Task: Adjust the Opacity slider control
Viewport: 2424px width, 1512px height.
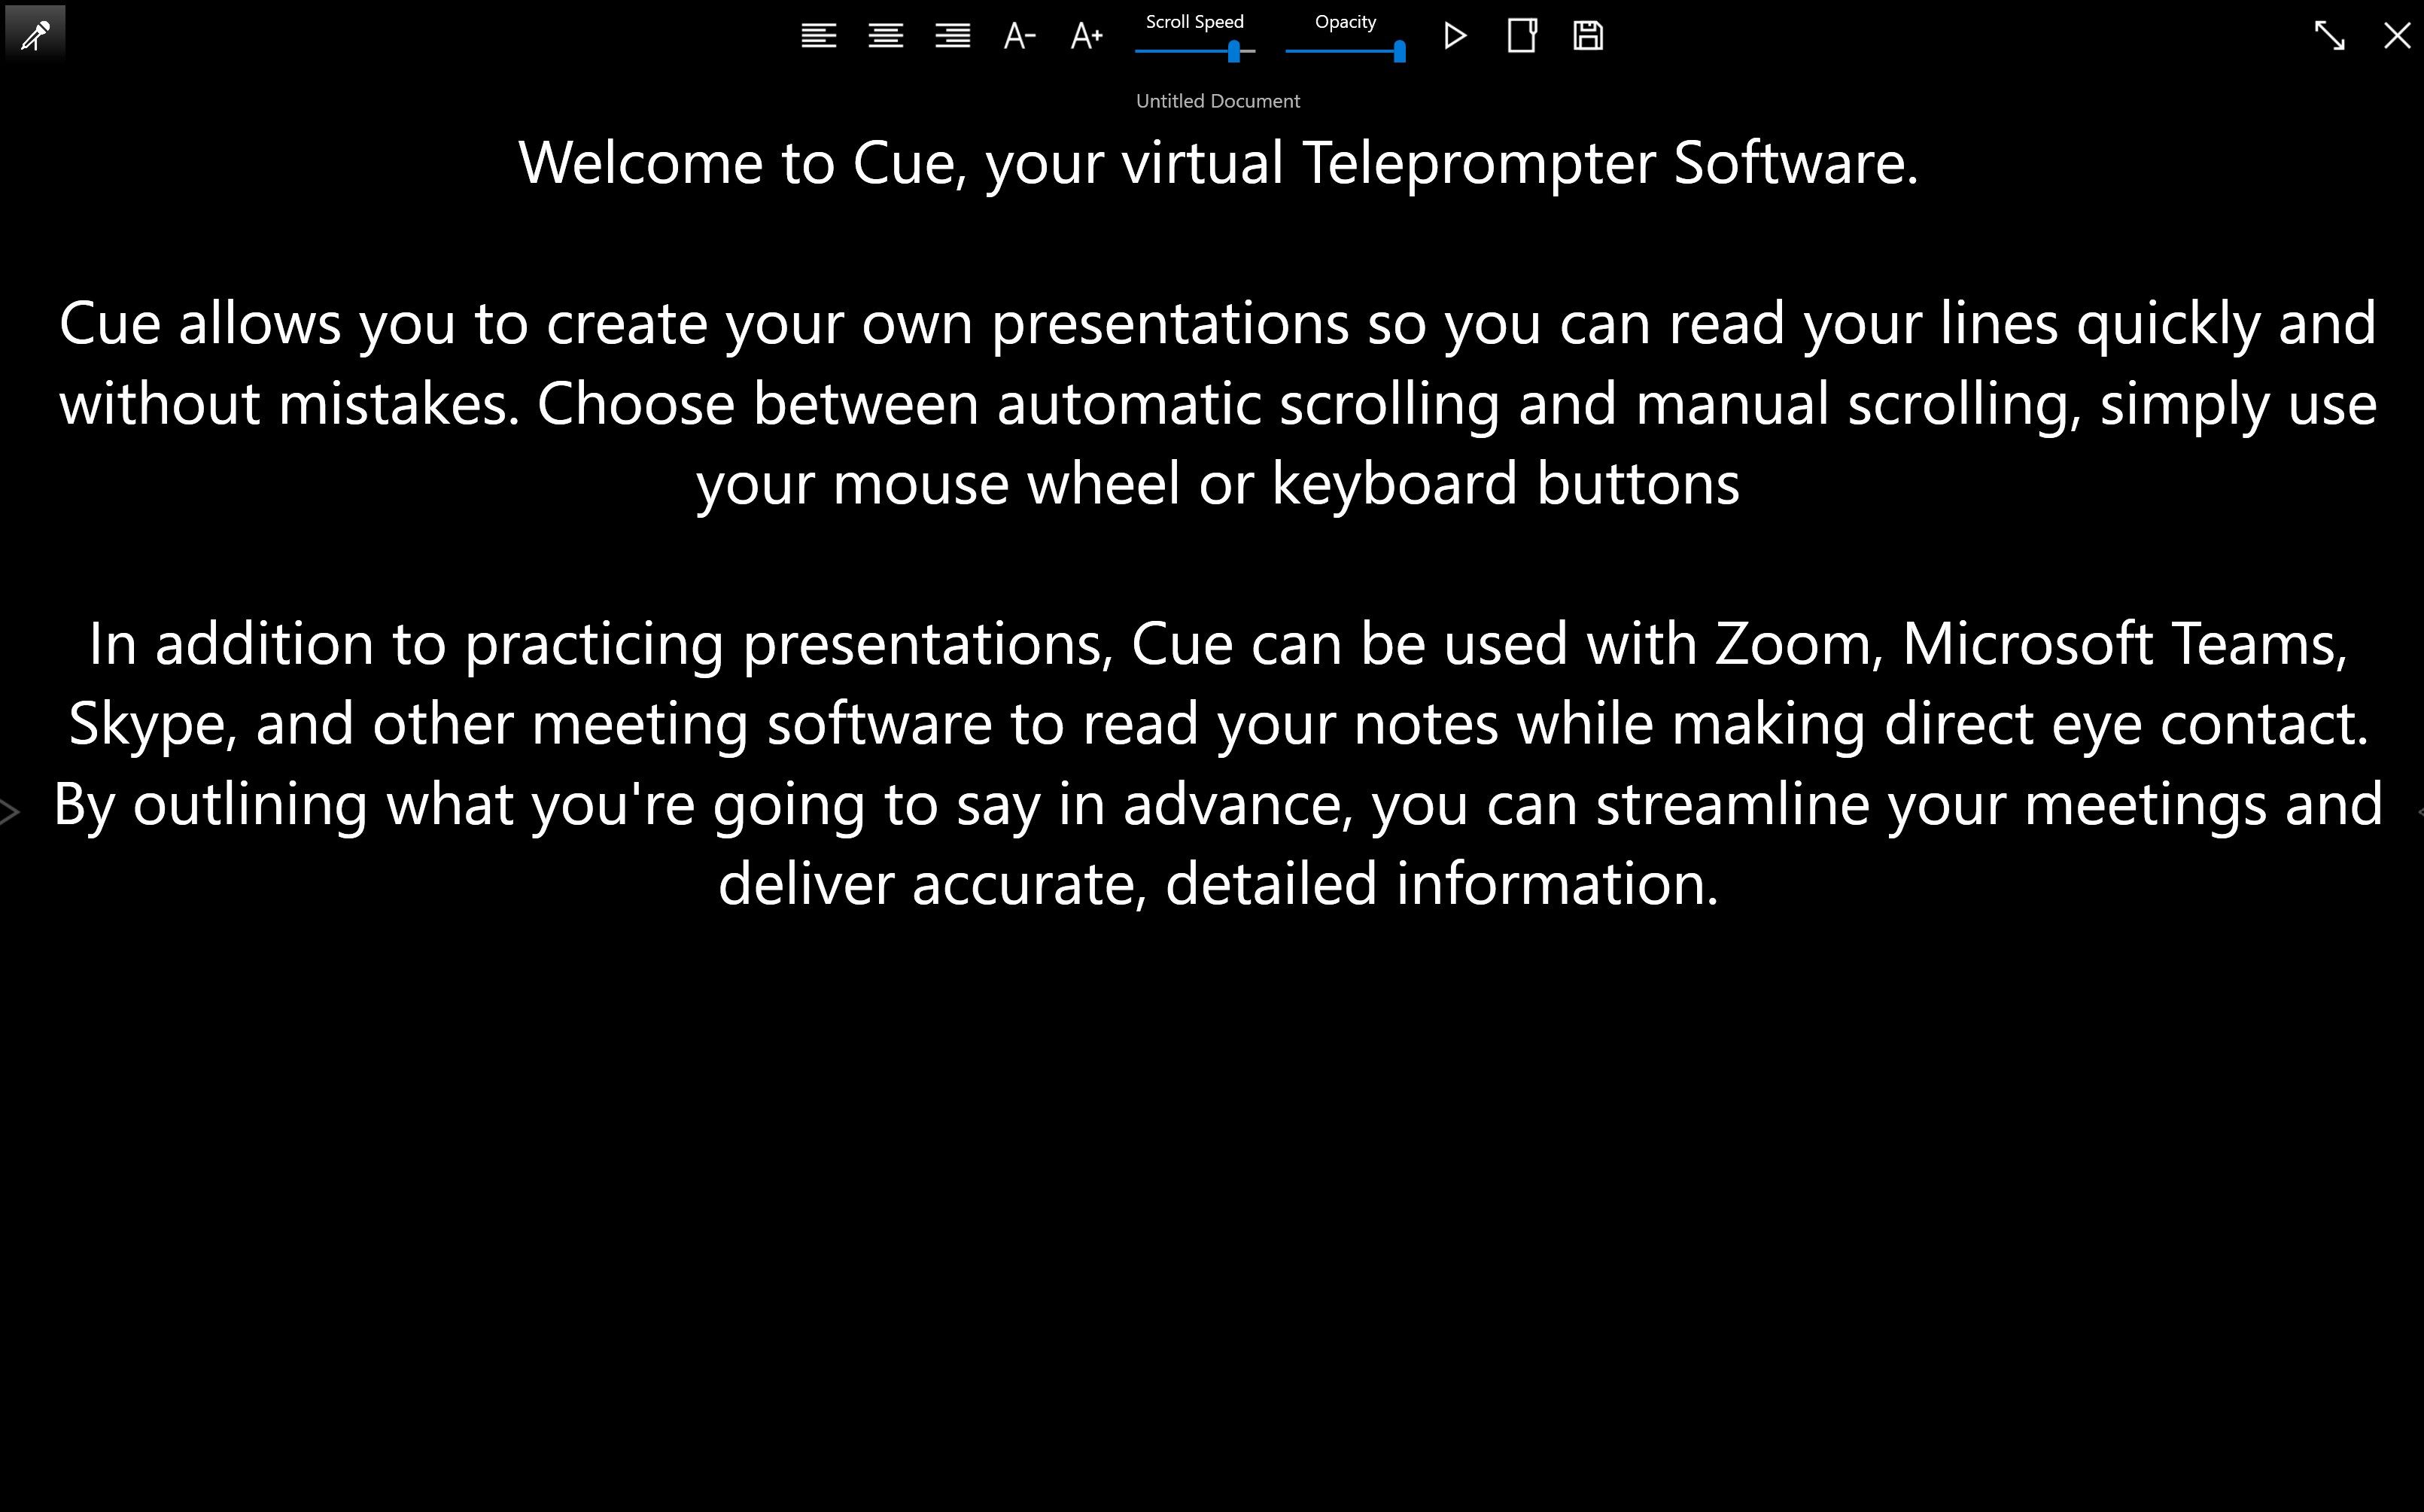Action: pos(1400,50)
